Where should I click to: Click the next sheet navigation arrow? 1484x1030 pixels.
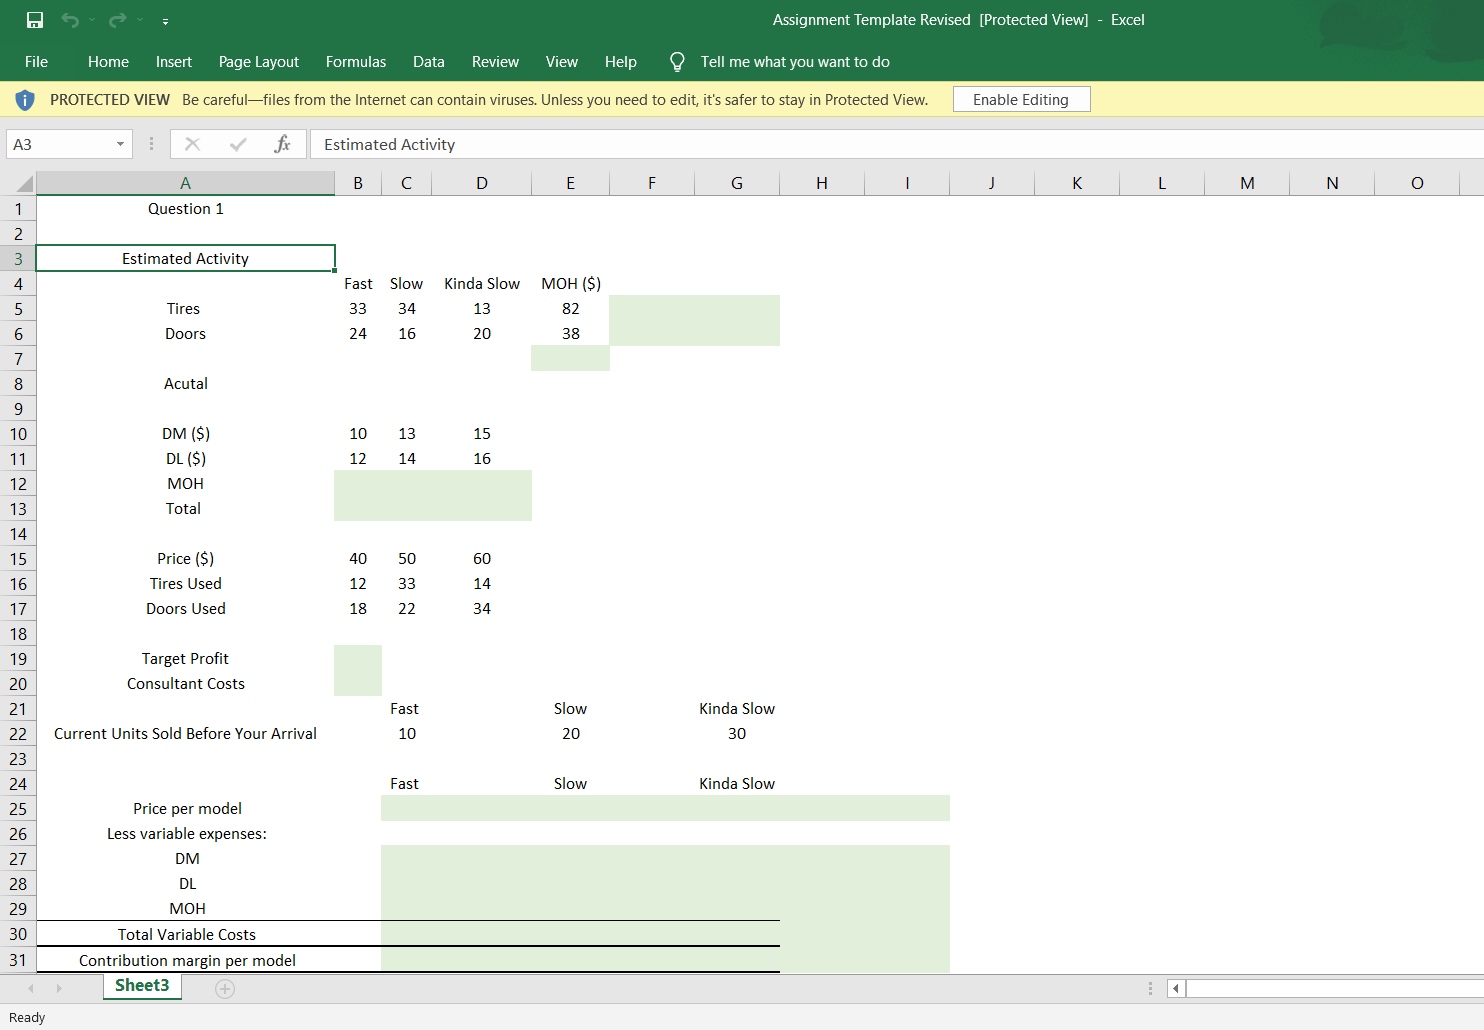point(59,988)
